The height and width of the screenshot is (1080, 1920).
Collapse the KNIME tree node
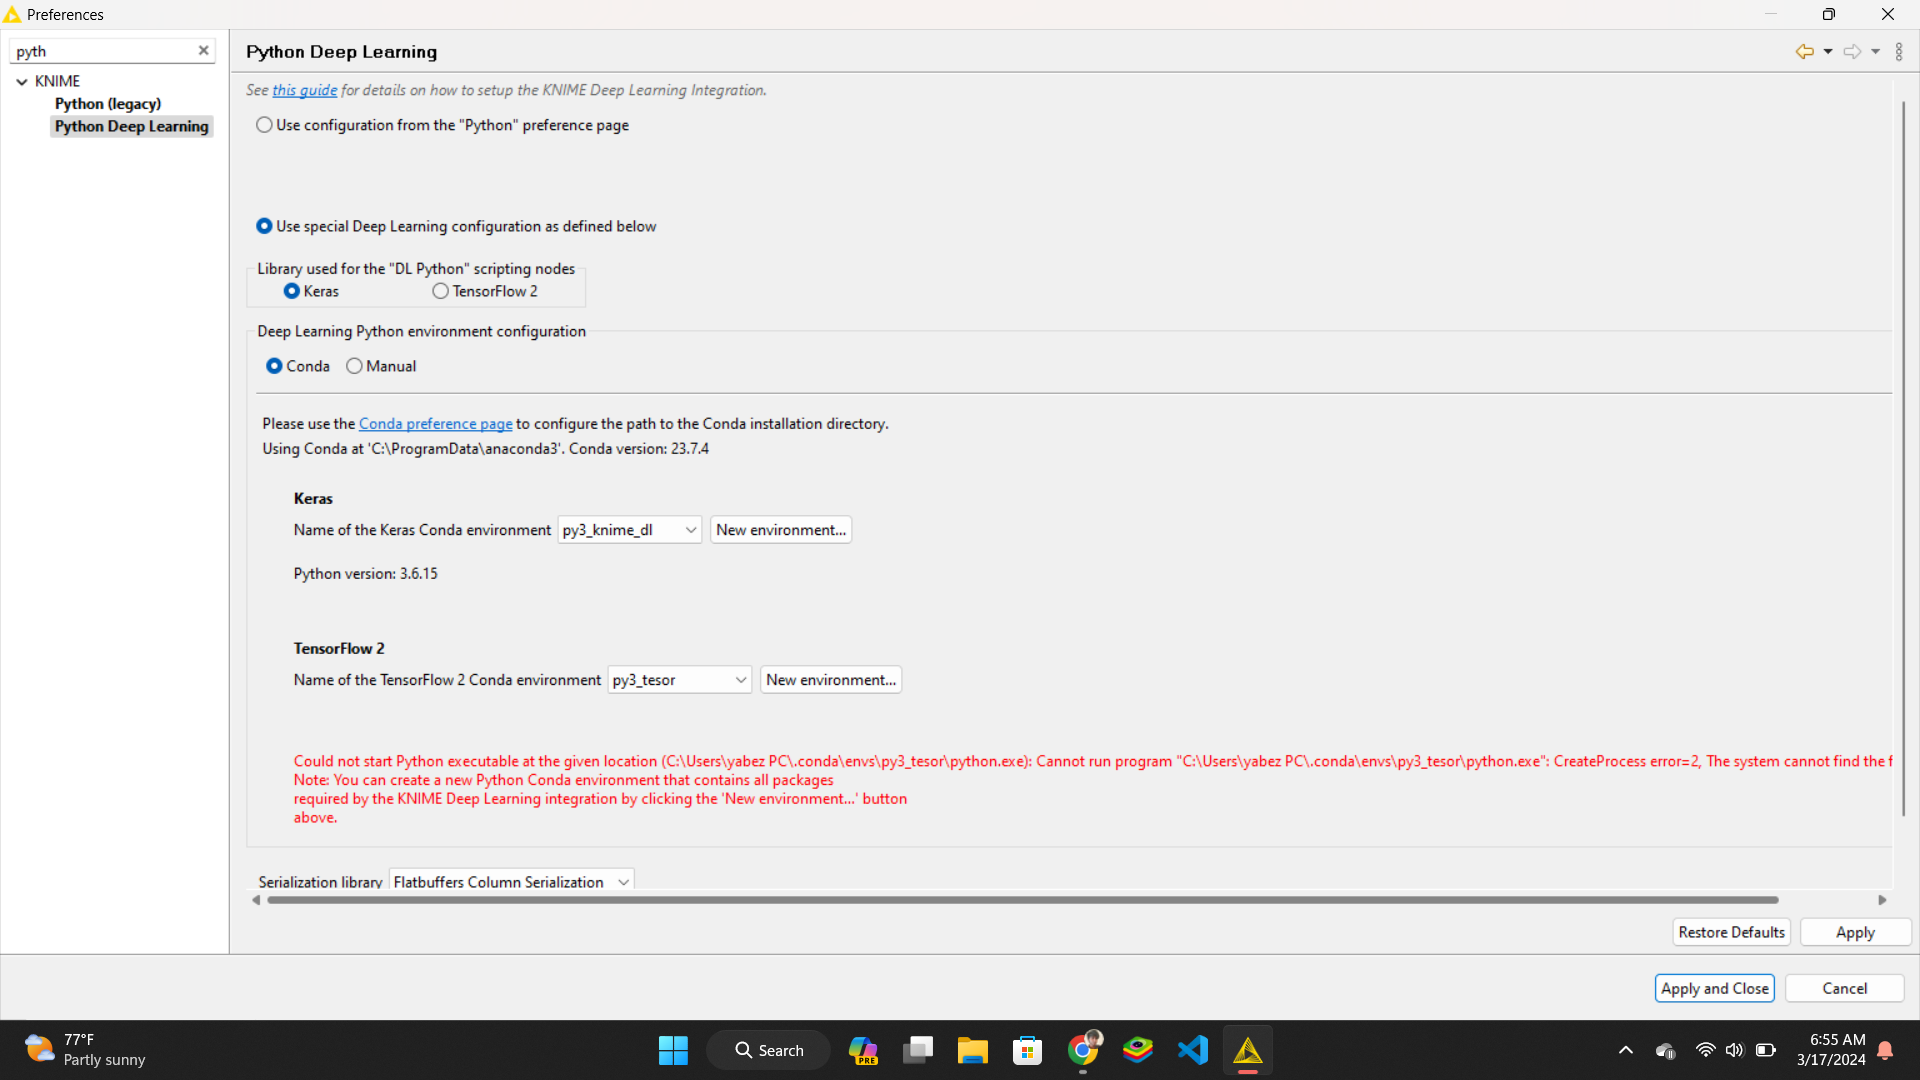[x=22, y=81]
